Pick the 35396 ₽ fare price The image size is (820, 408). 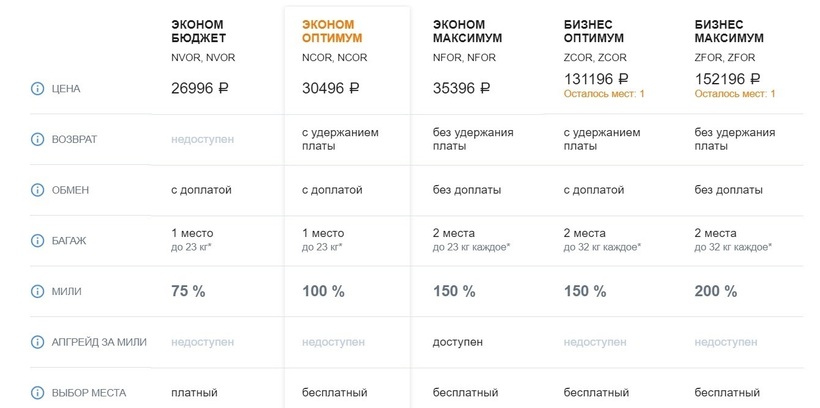(x=461, y=88)
